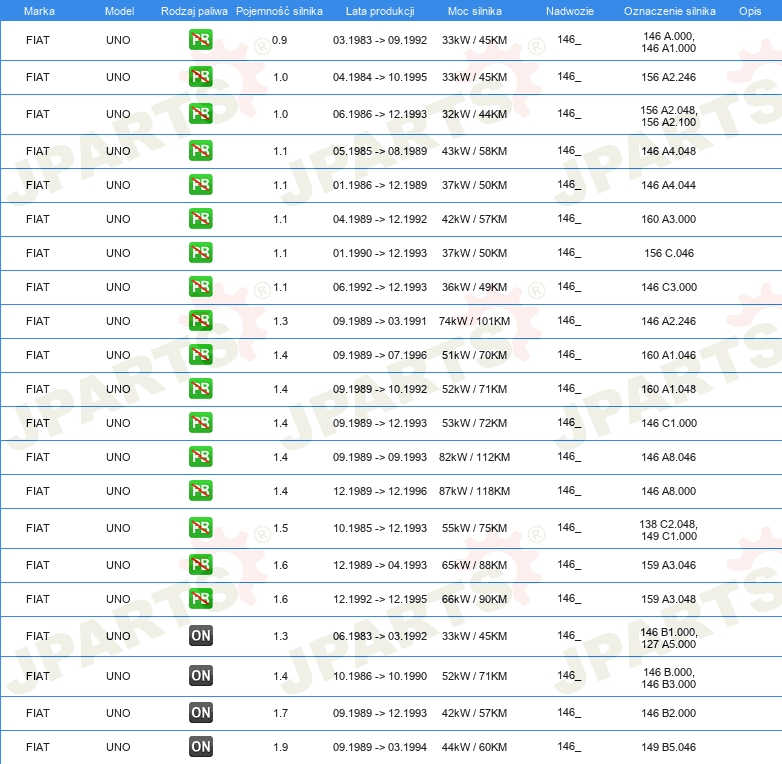Click the PB icon beside engine code 146 C3.000
The image size is (782, 764).
pyautogui.click(x=200, y=287)
